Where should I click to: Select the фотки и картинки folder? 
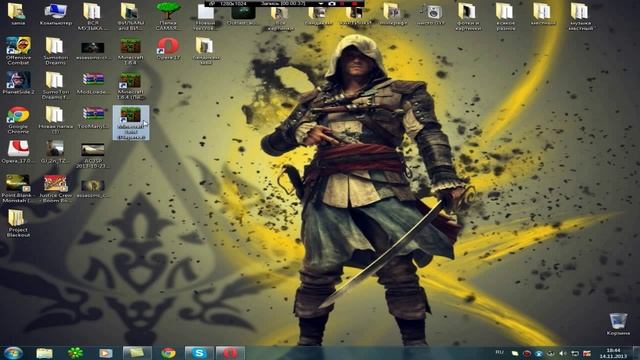468,16
